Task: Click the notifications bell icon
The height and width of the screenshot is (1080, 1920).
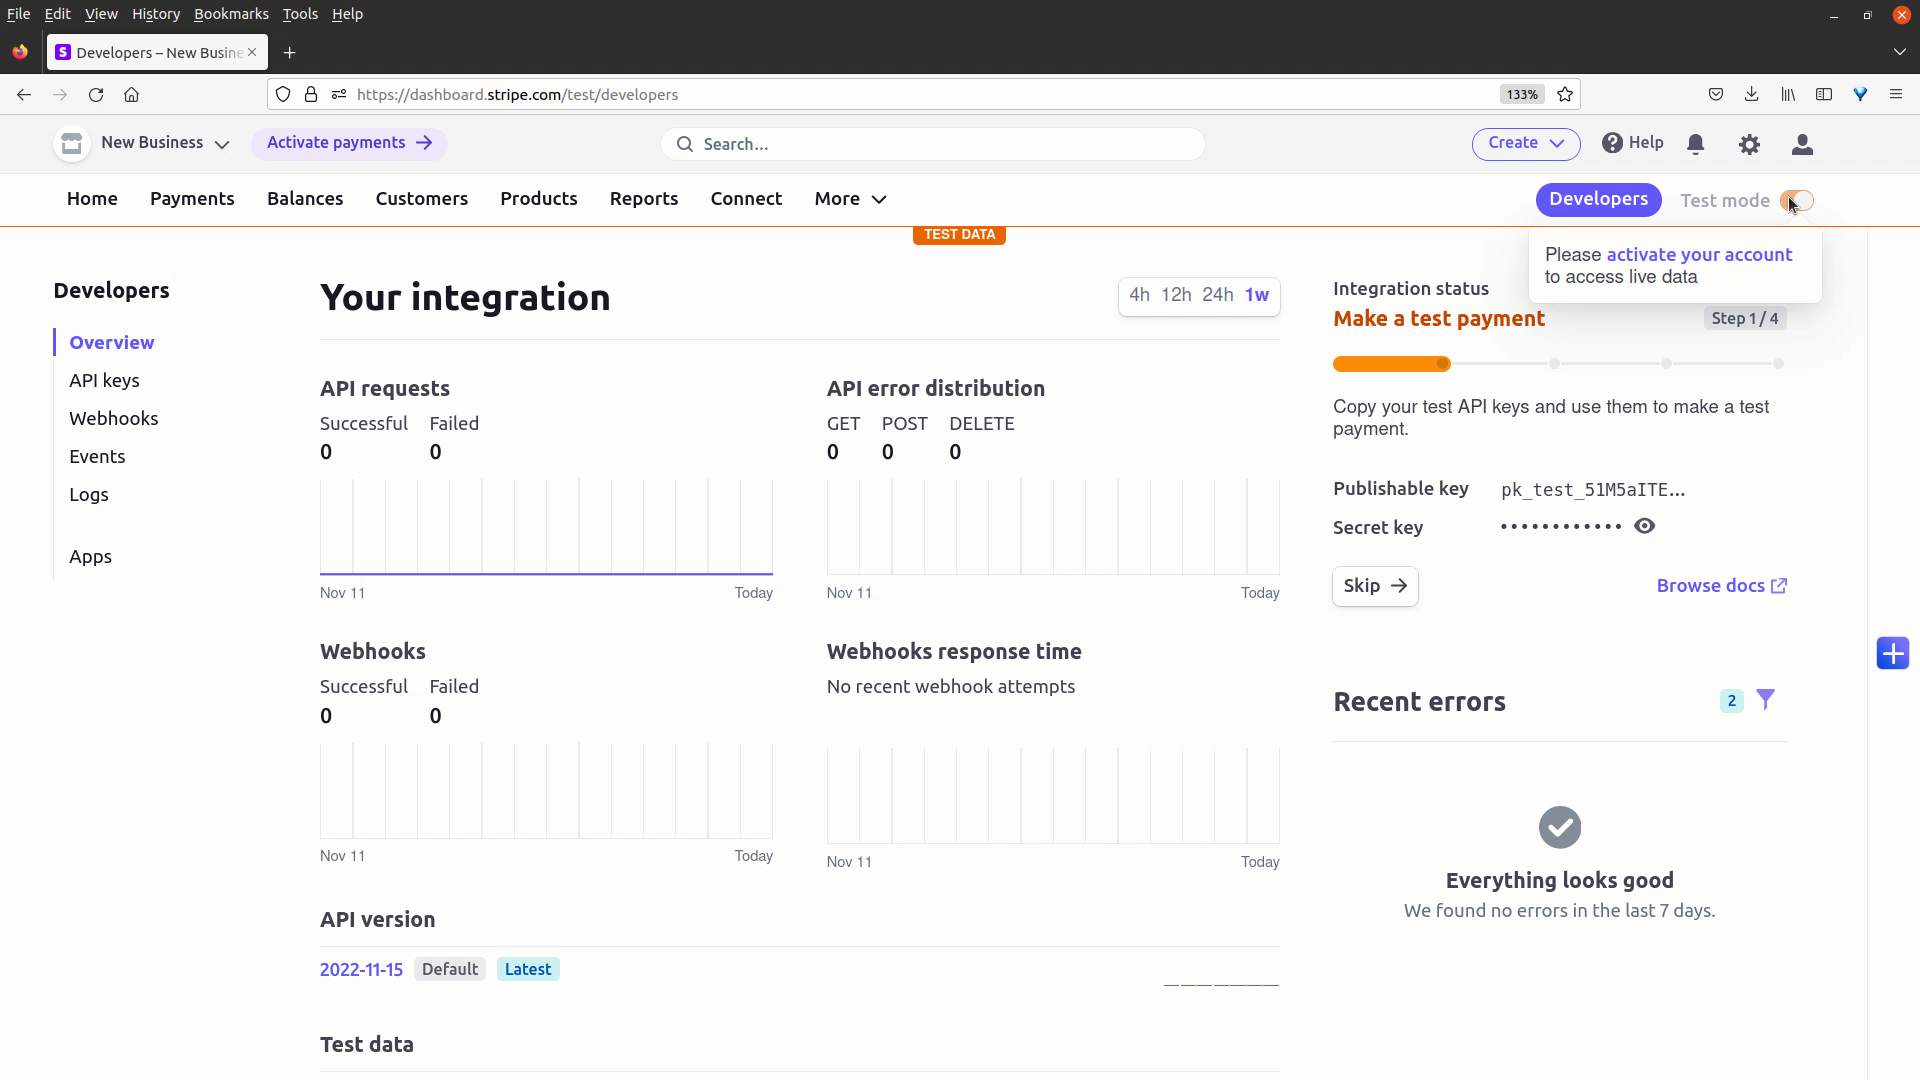Action: [x=1695, y=144]
